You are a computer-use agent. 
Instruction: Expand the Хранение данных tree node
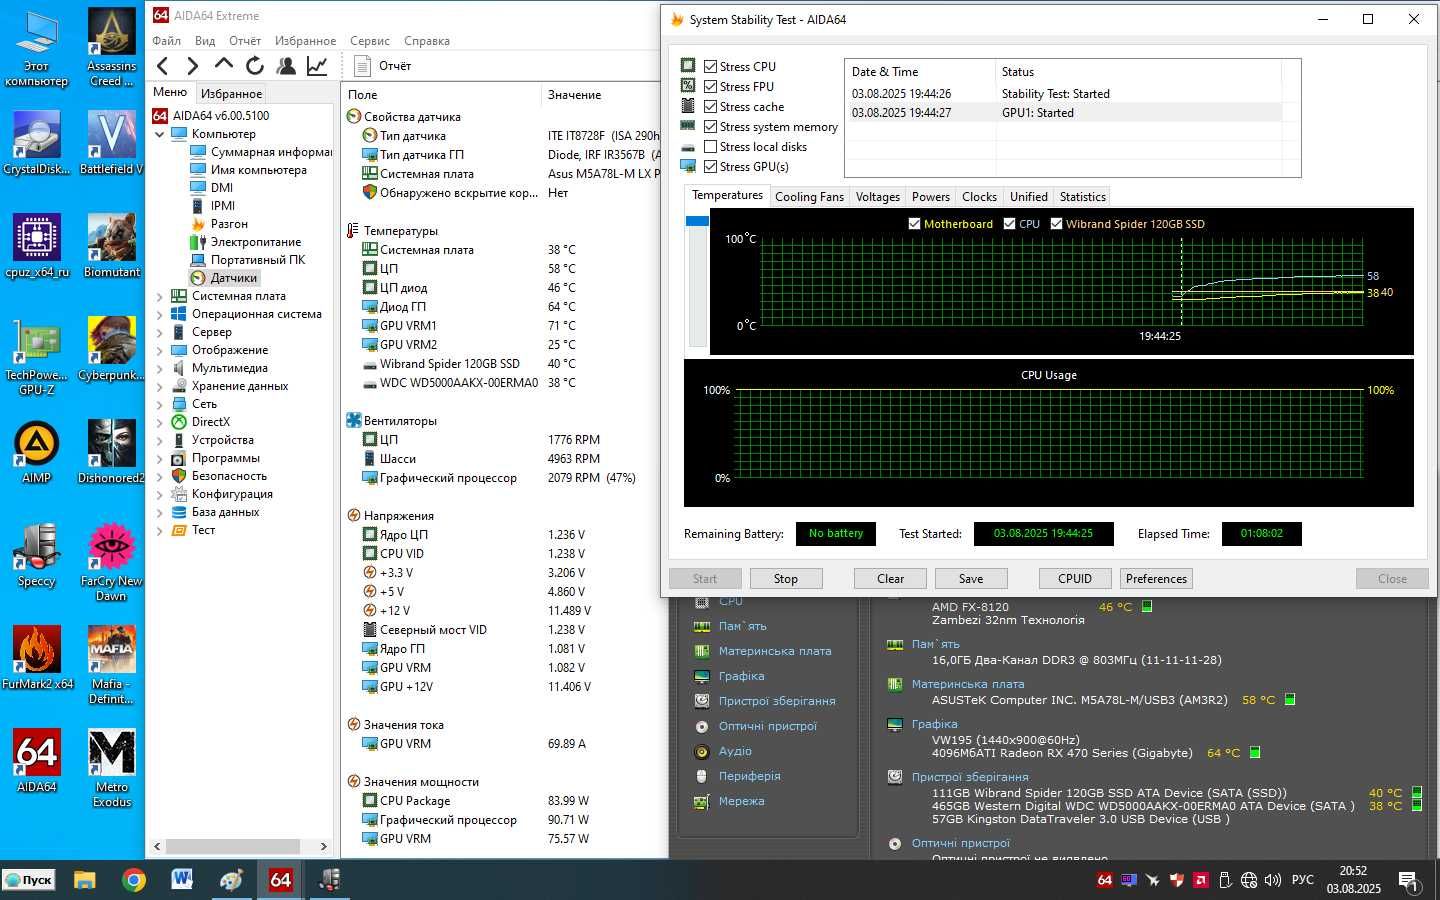point(160,386)
